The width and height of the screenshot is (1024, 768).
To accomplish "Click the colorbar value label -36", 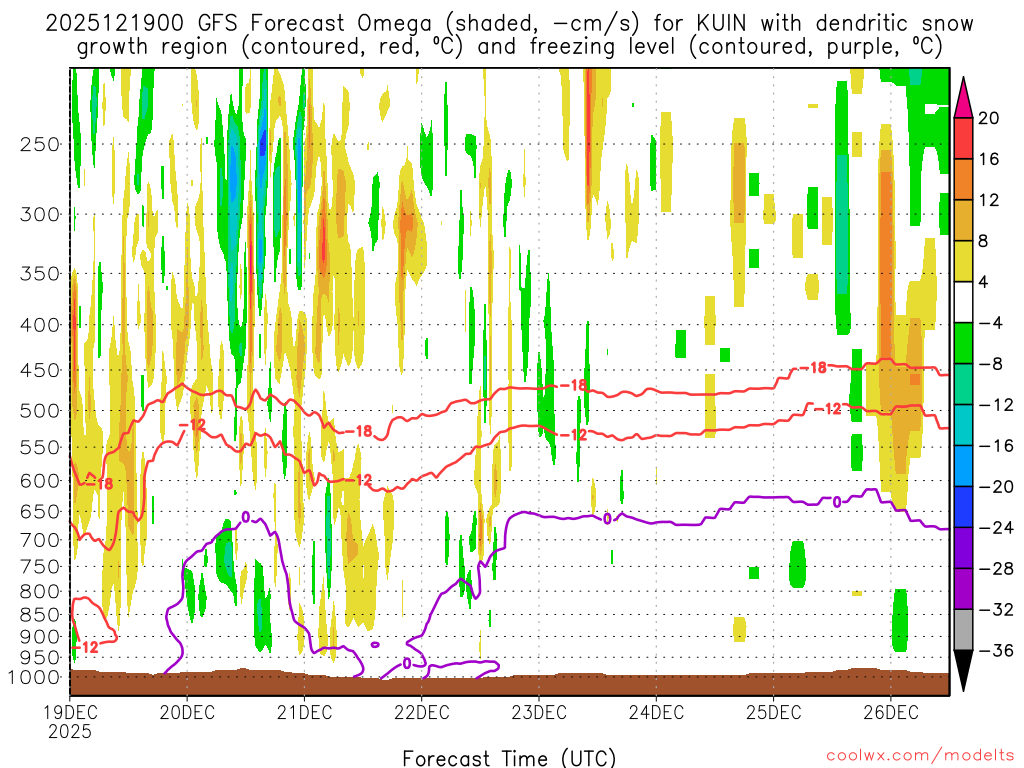I will tap(996, 650).
